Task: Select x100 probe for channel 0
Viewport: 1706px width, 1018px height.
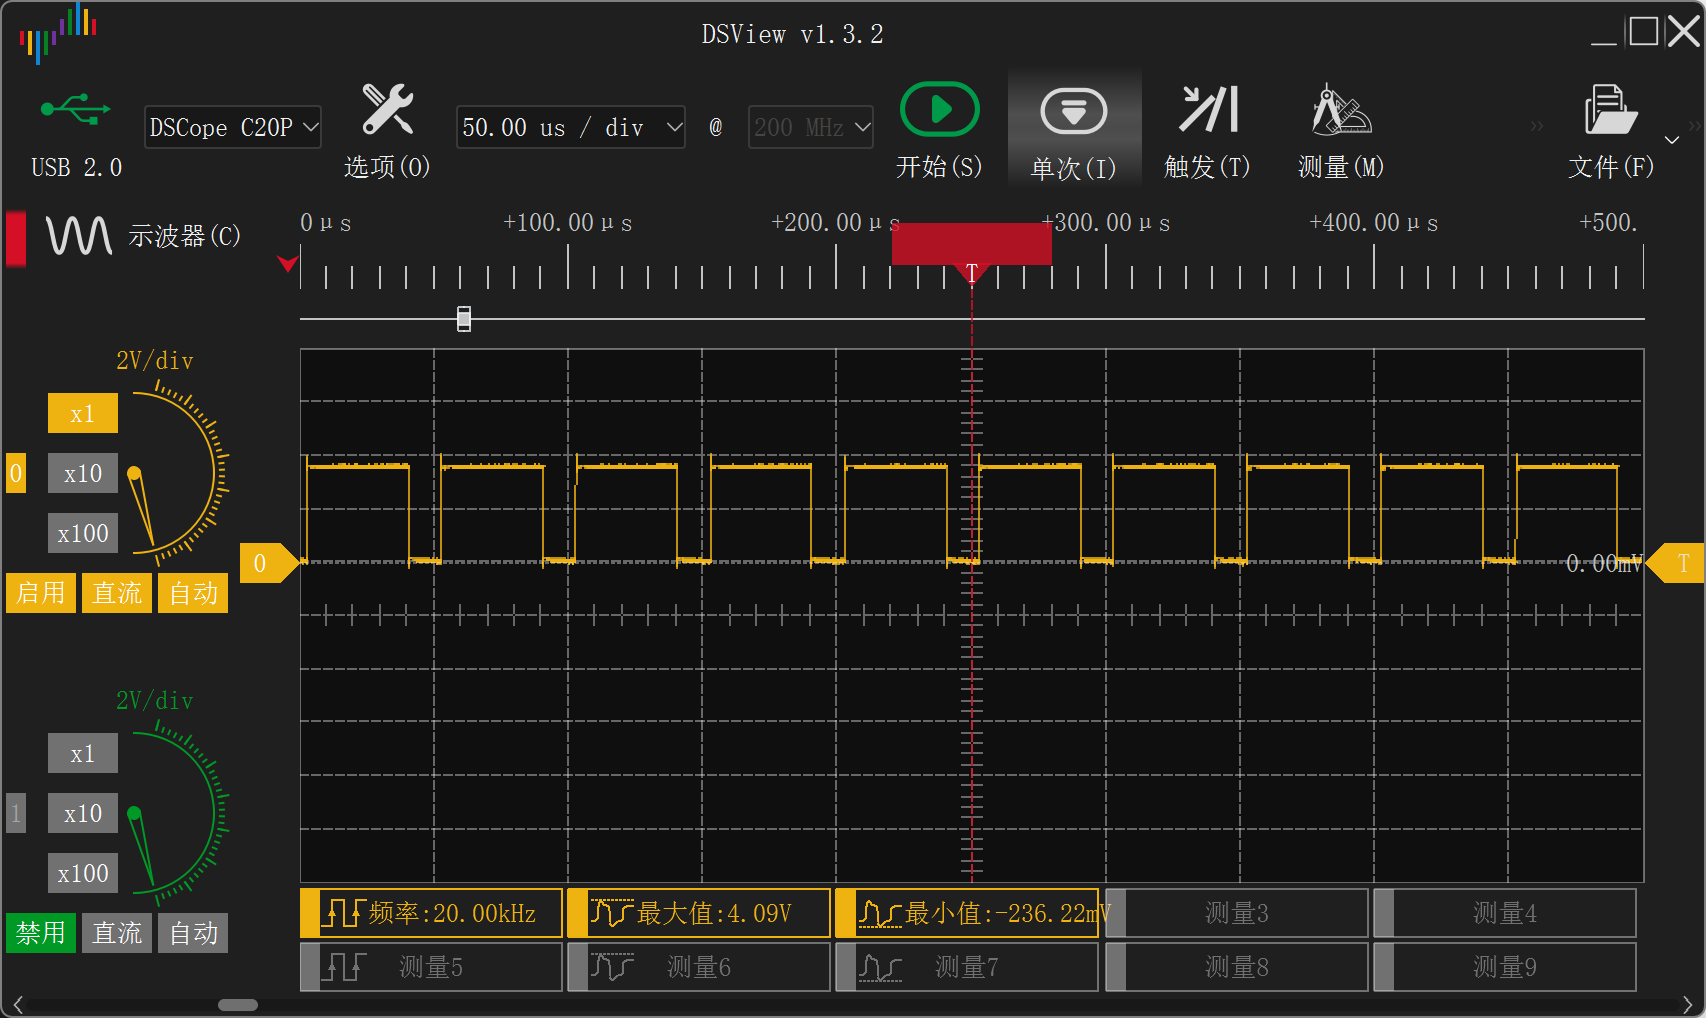Action: [83, 533]
